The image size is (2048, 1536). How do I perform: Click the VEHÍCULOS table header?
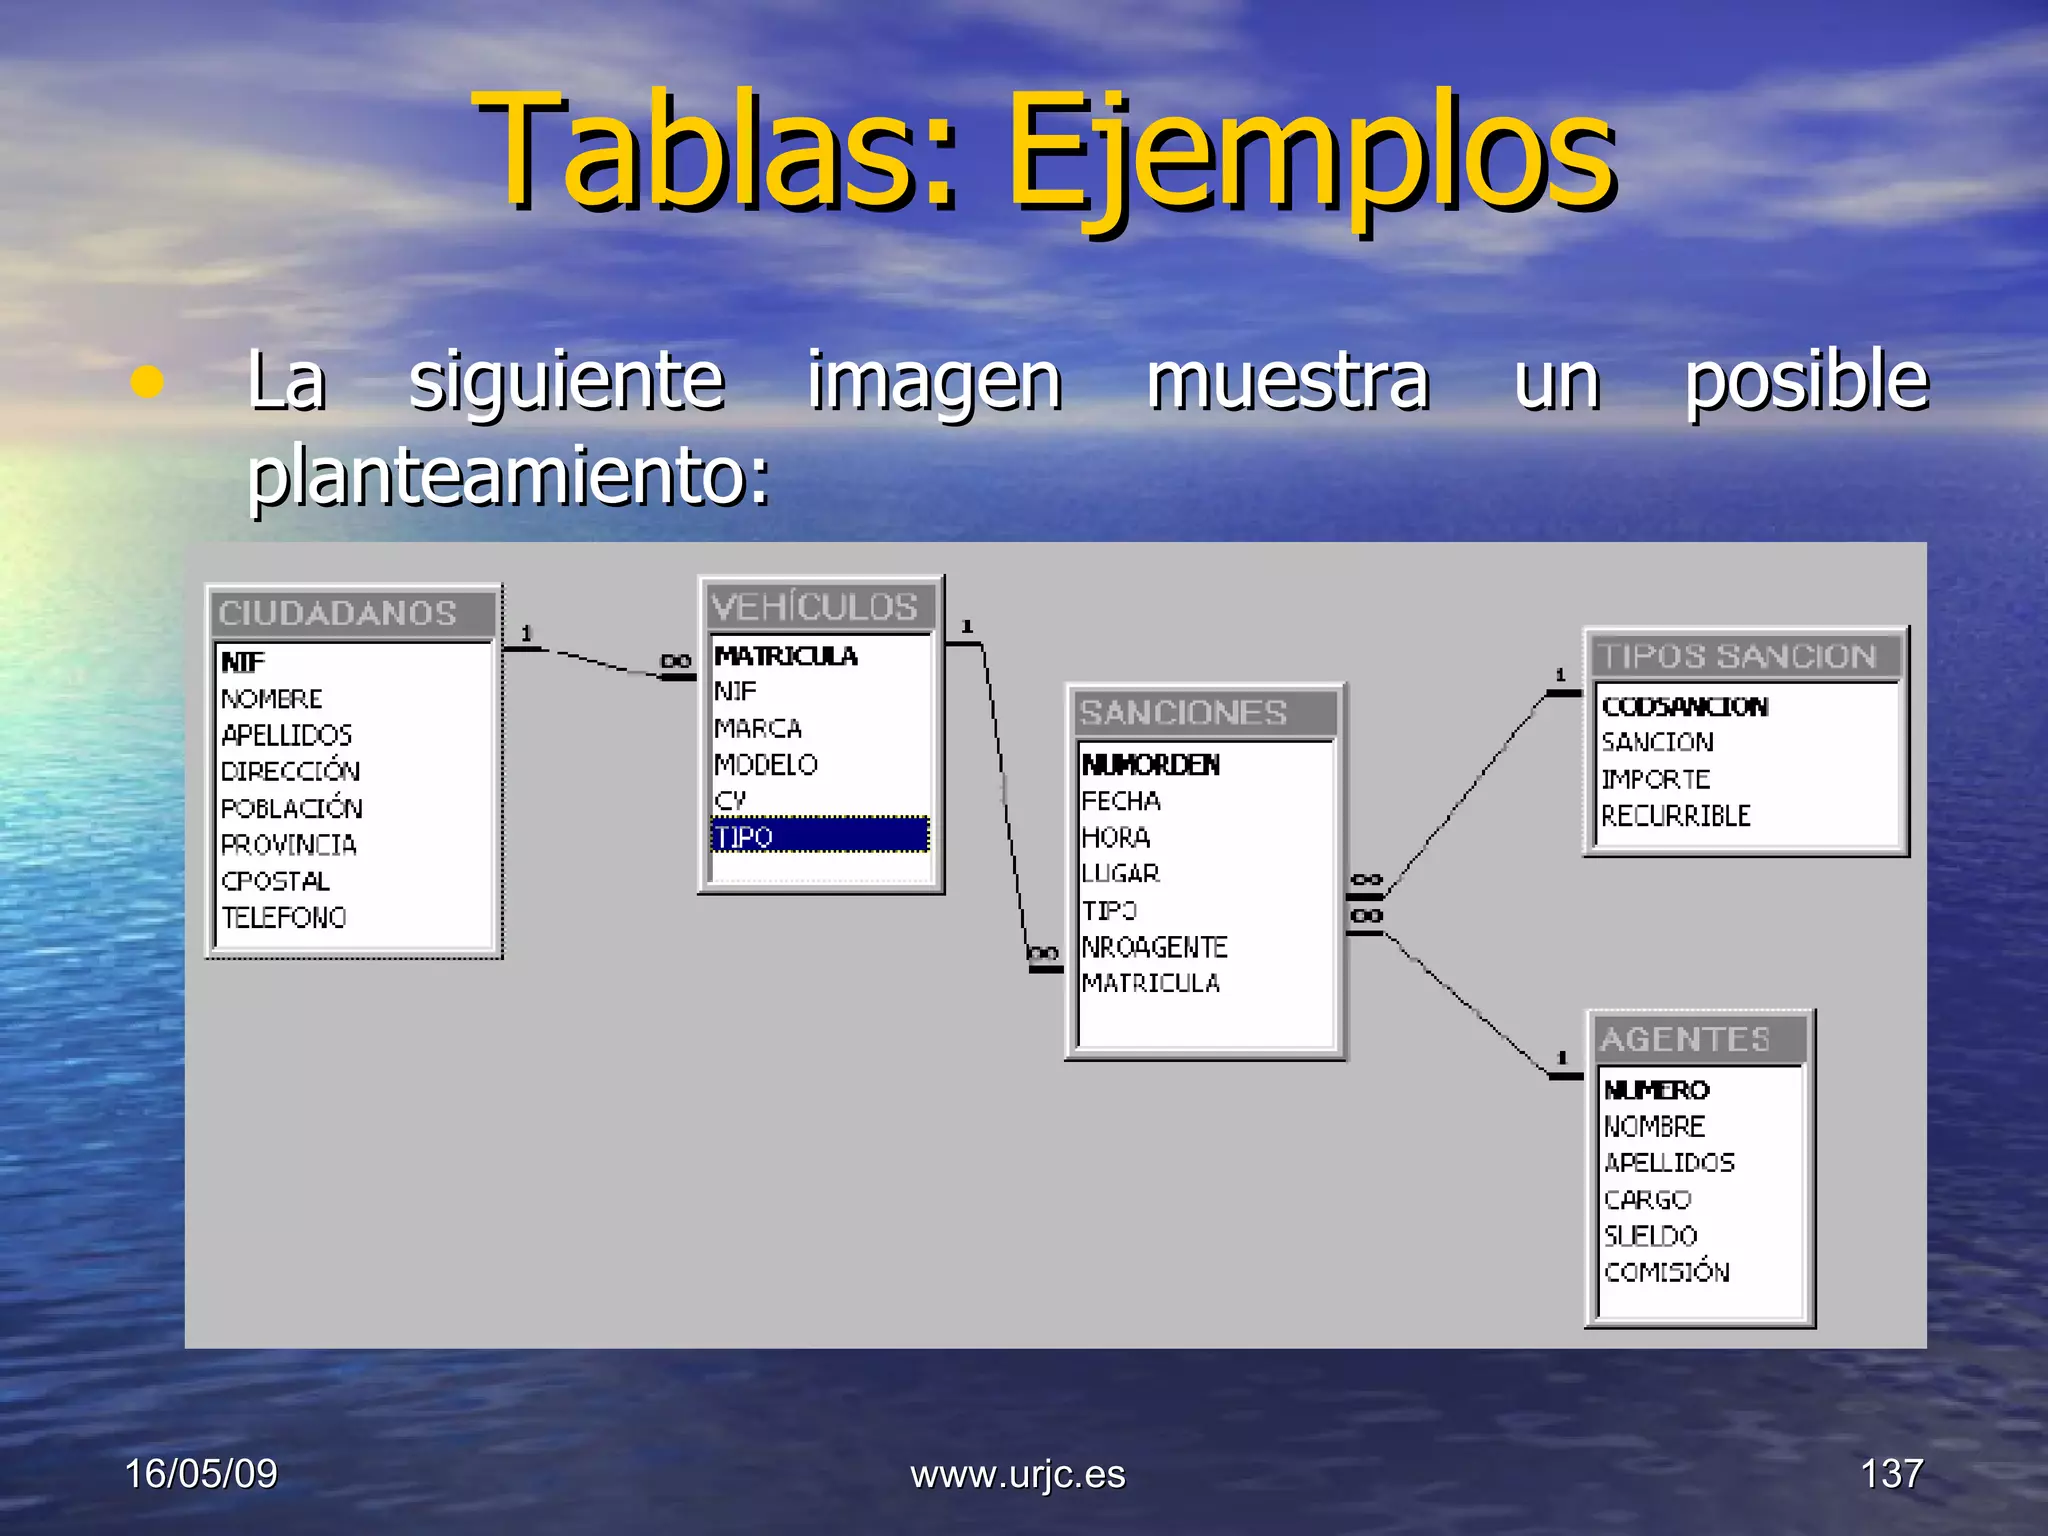click(x=819, y=607)
